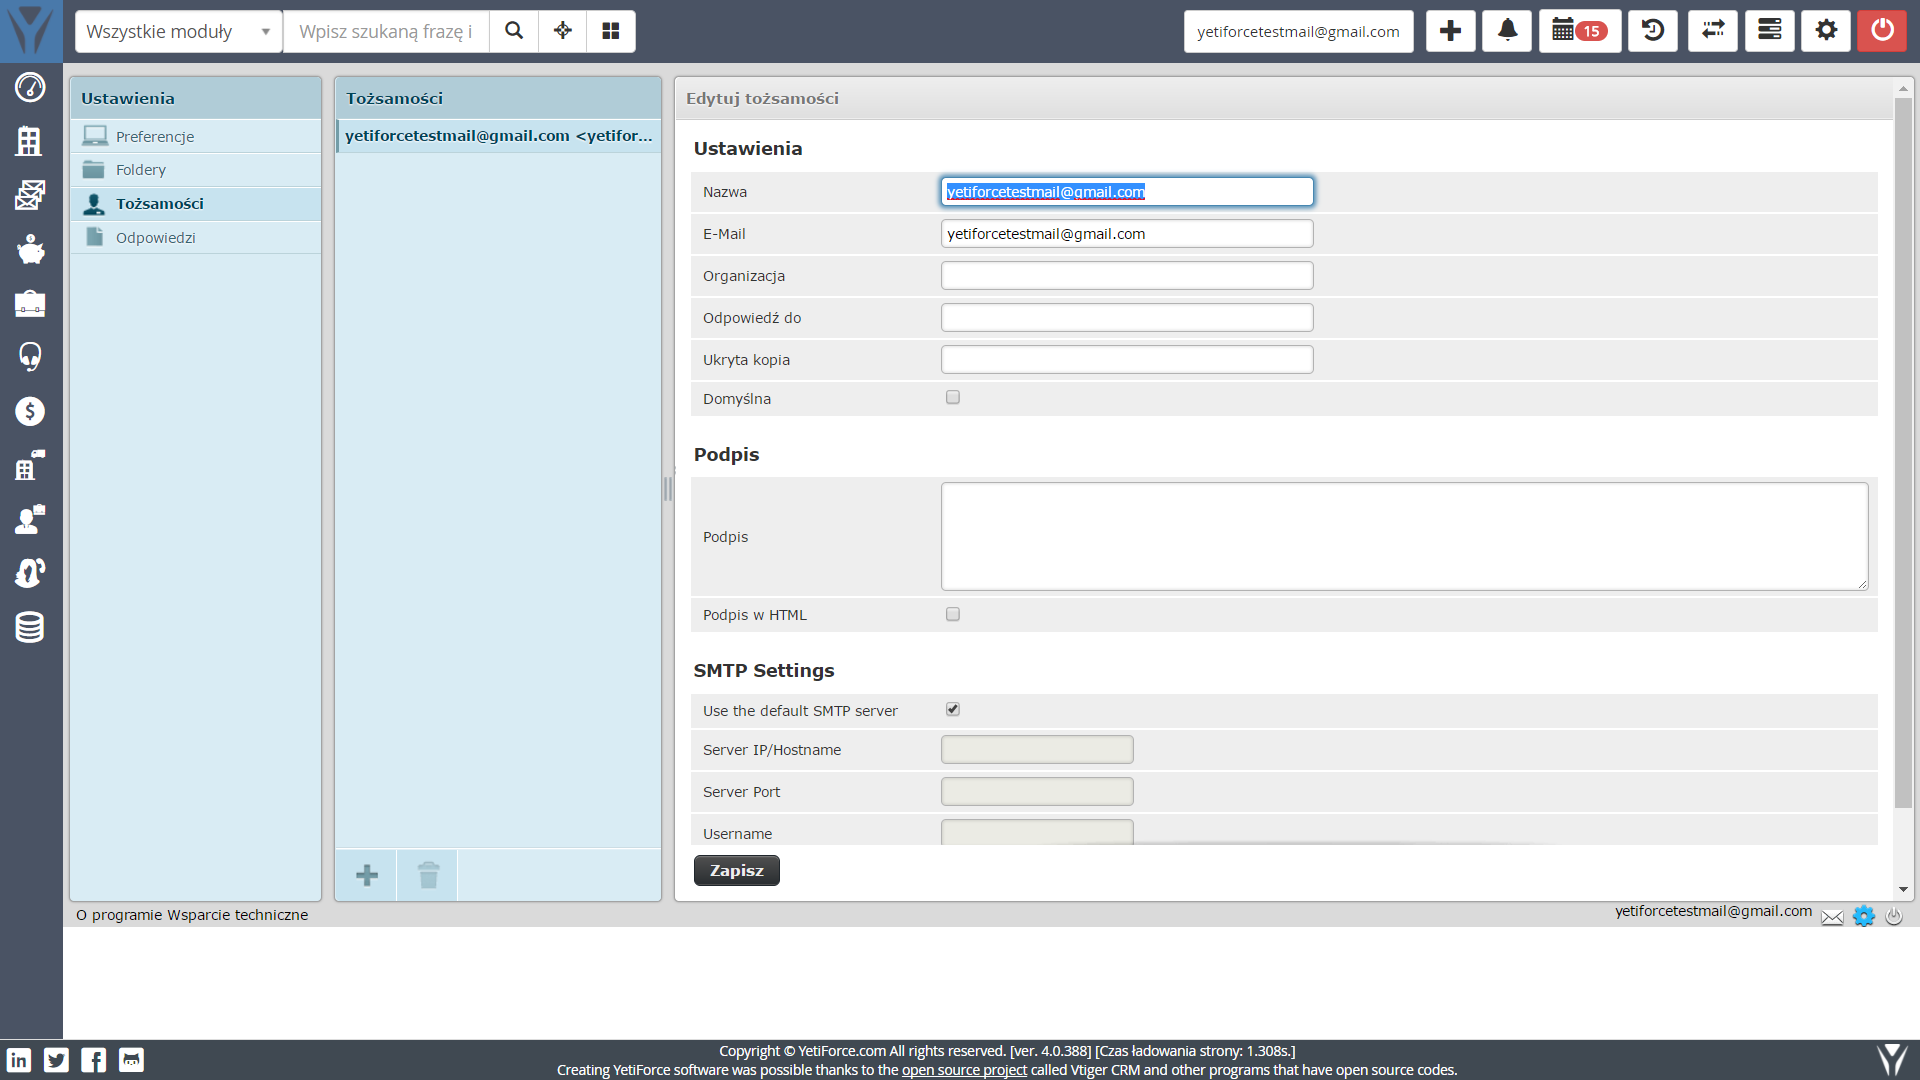Click the power icon in mail footer

(1894, 916)
